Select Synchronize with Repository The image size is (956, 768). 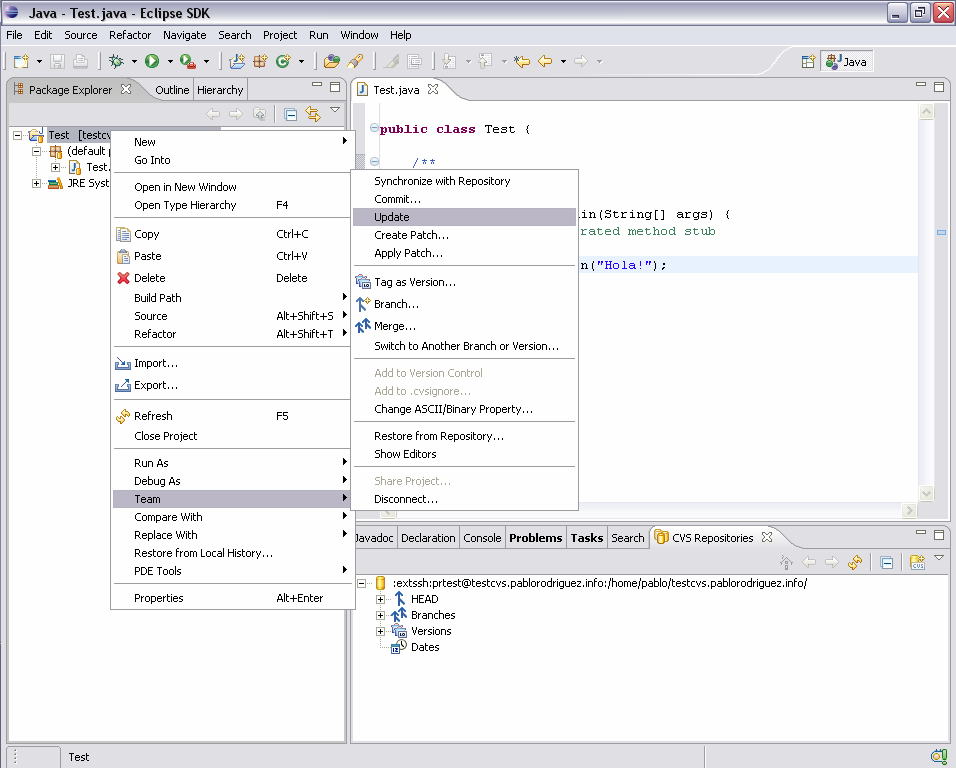pyautogui.click(x=465, y=181)
